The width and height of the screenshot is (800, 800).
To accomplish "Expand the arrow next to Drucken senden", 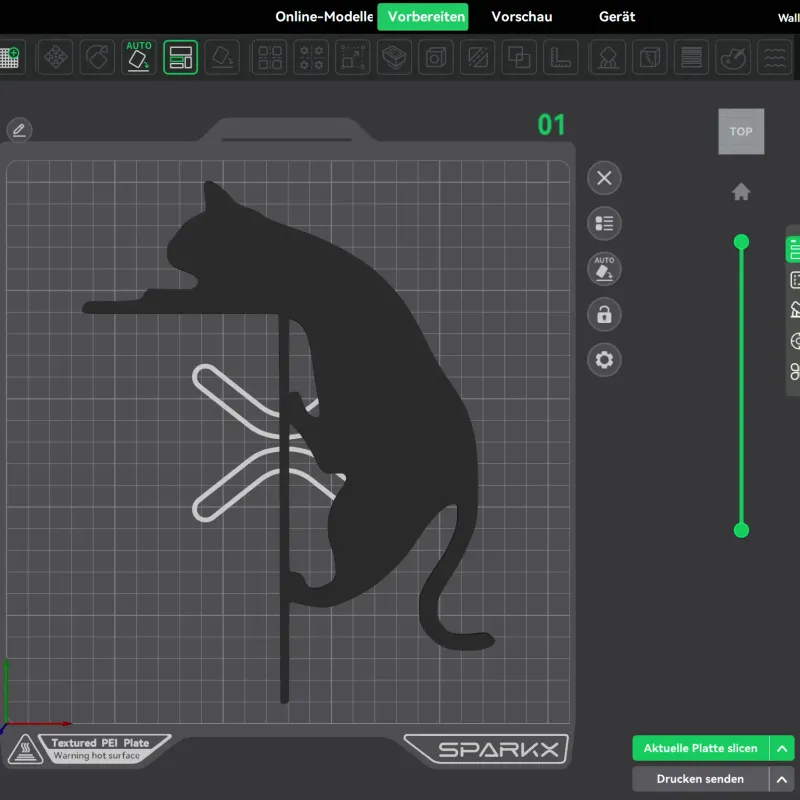I will (782, 779).
